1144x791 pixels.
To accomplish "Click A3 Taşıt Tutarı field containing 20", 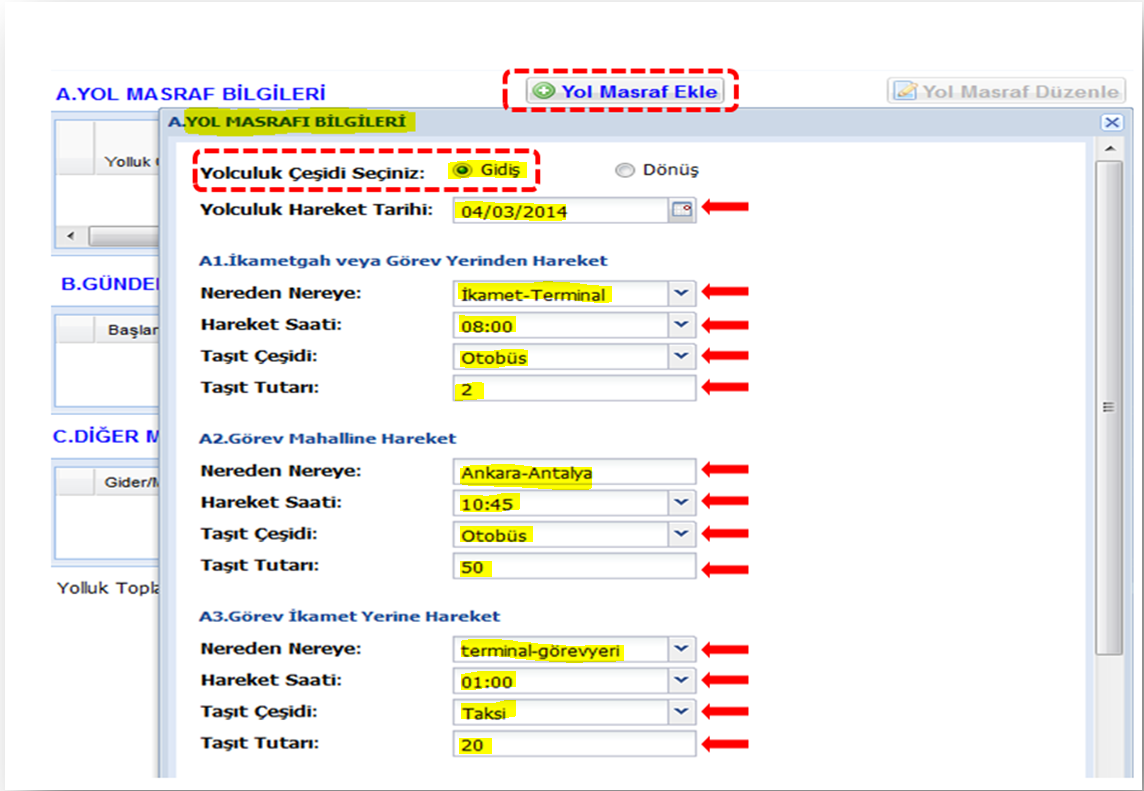I will 574,744.
